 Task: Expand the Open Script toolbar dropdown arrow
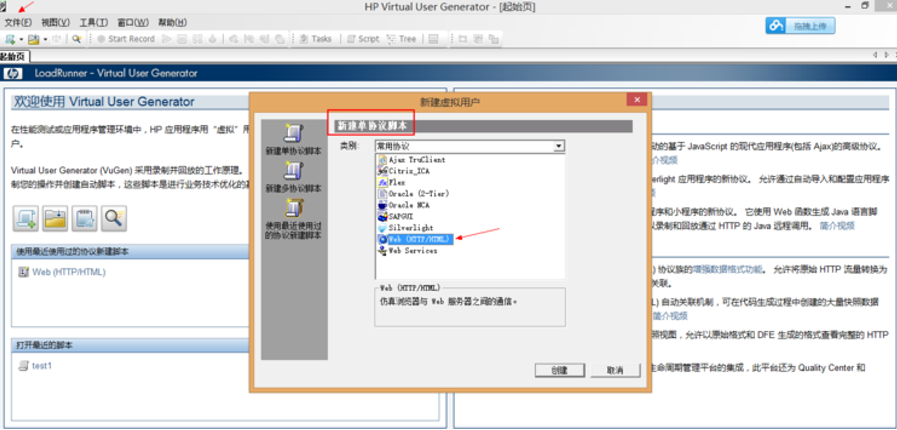point(45,39)
